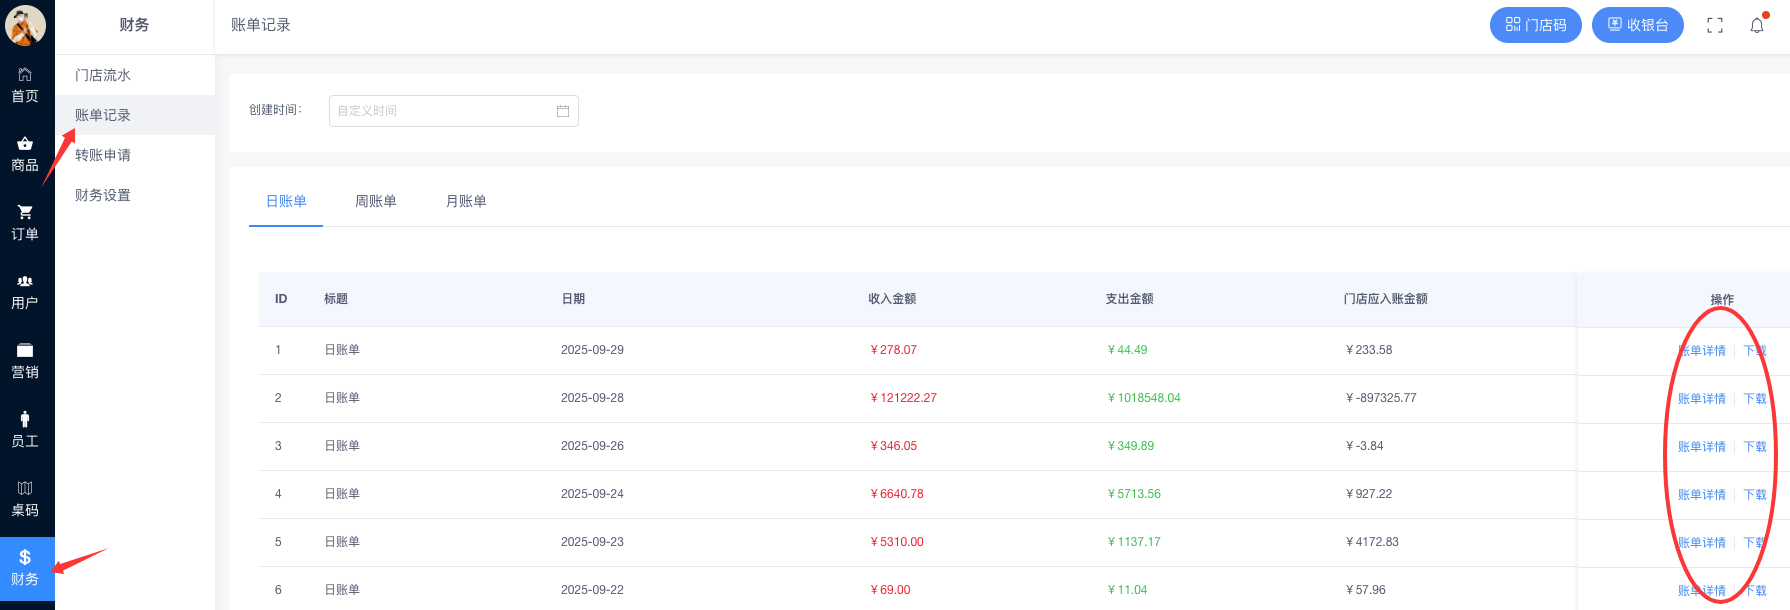
Task: Open the 订单 orders section
Action: [x=25, y=223]
